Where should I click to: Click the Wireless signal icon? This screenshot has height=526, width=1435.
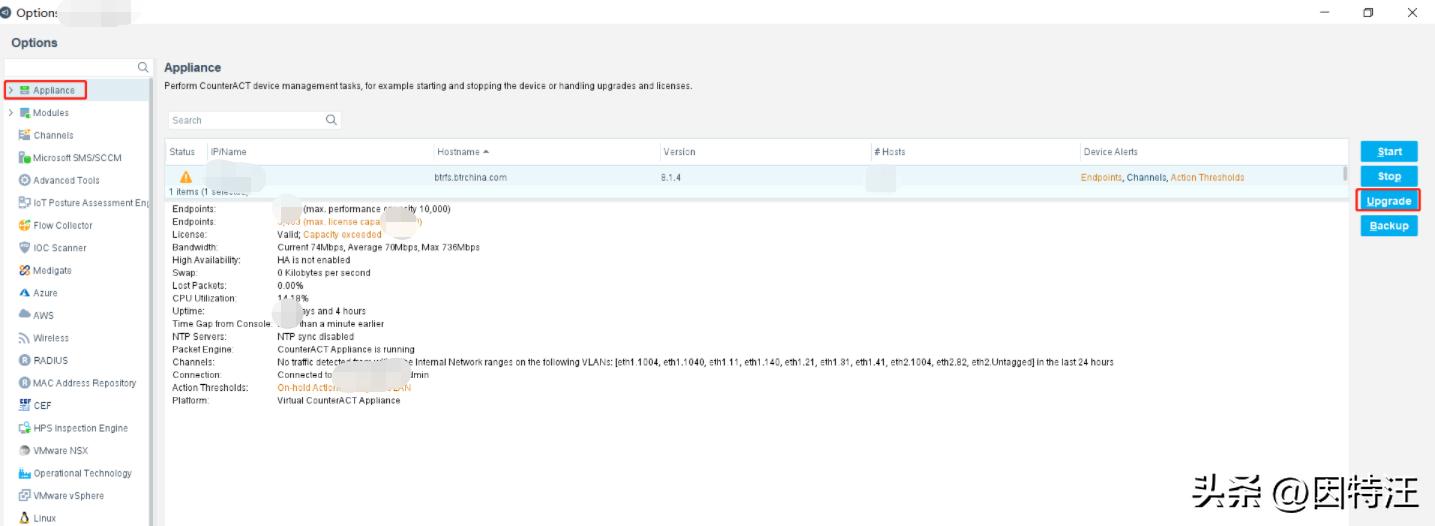coord(25,338)
